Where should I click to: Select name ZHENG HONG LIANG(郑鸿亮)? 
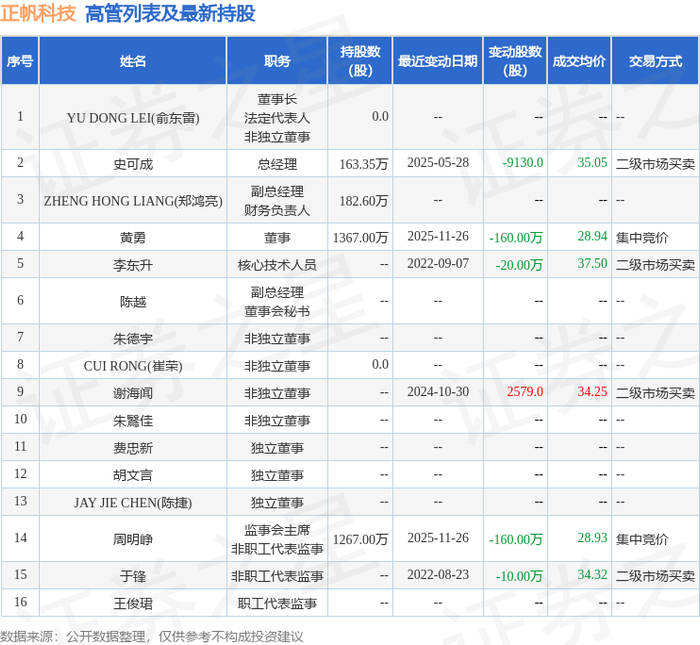133,201
